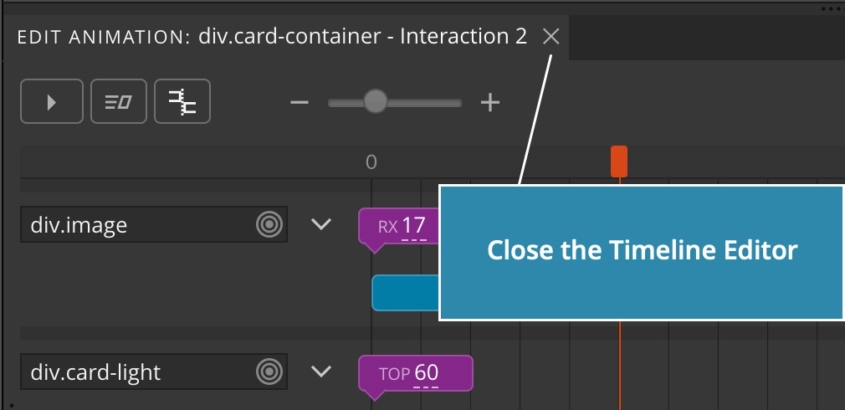Select the RX 17 keyframe tag
The width and height of the screenshot is (845, 410).
coord(399,226)
